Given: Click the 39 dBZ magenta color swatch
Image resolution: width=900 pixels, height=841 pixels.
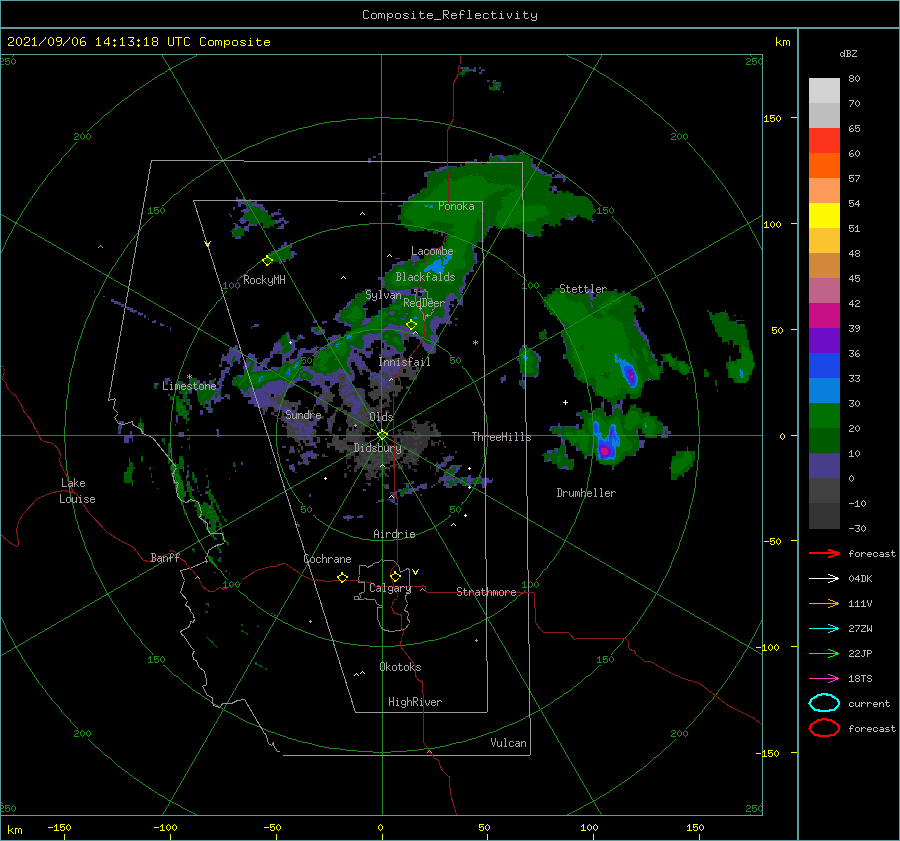Looking at the screenshot, I should pos(824,315).
